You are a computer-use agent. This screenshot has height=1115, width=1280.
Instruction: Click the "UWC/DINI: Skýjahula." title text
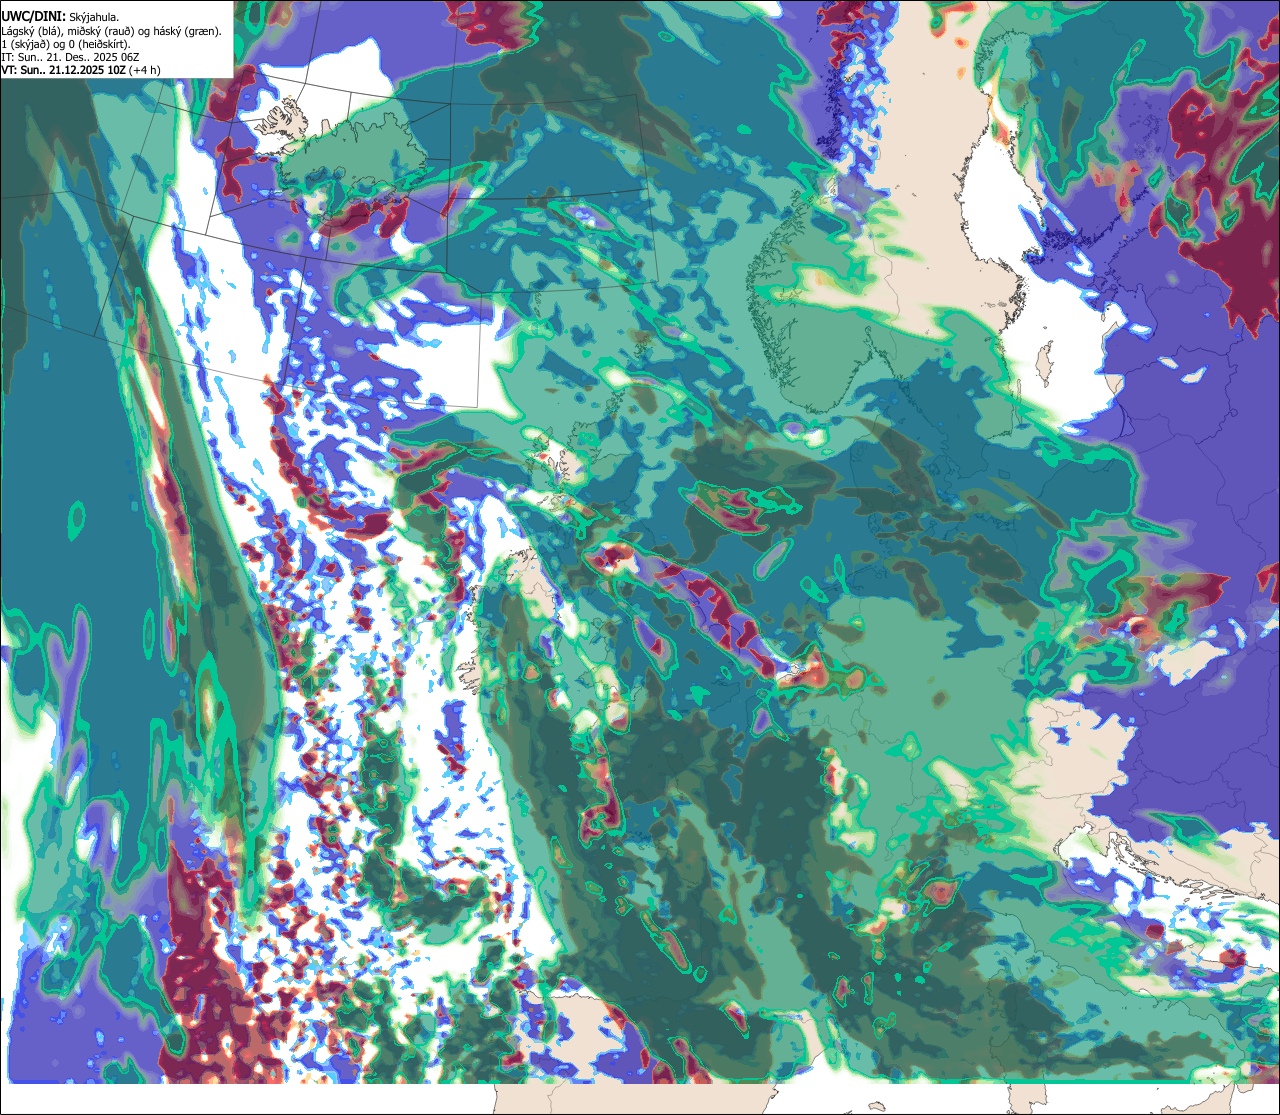coord(60,17)
